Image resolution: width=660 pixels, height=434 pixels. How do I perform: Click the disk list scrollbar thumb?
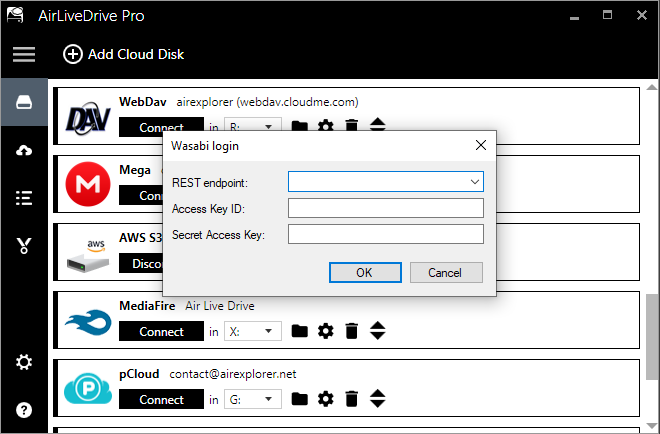click(652, 337)
